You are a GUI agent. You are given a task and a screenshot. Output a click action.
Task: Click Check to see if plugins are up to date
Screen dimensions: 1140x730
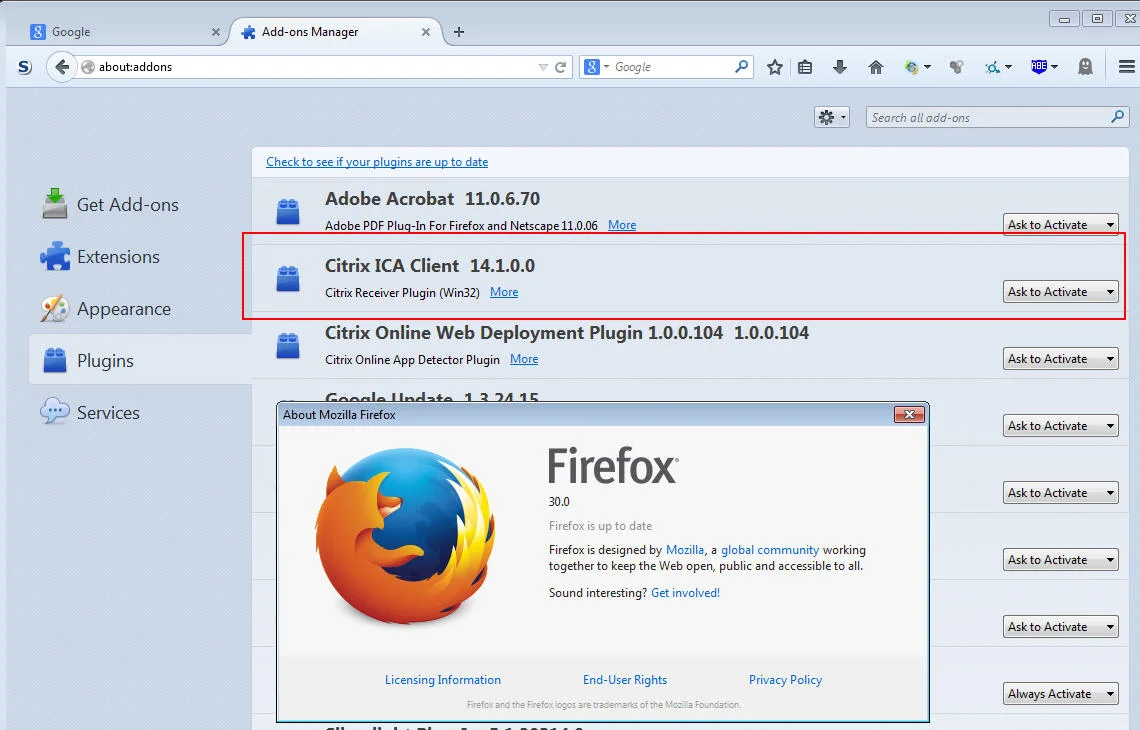(x=377, y=162)
